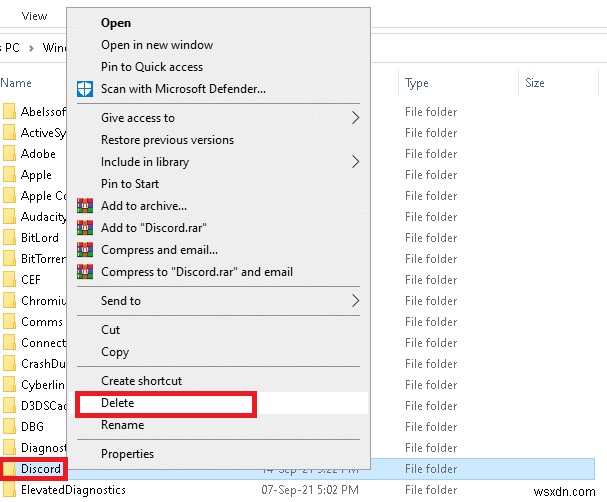Open the View ribbon tab

click(x=34, y=15)
